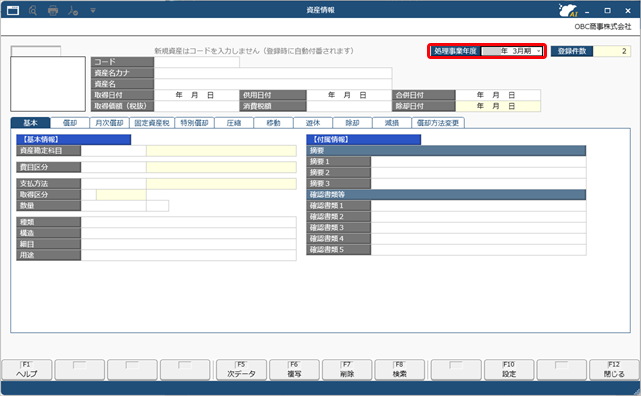Click the PDF output icon

tap(73, 10)
